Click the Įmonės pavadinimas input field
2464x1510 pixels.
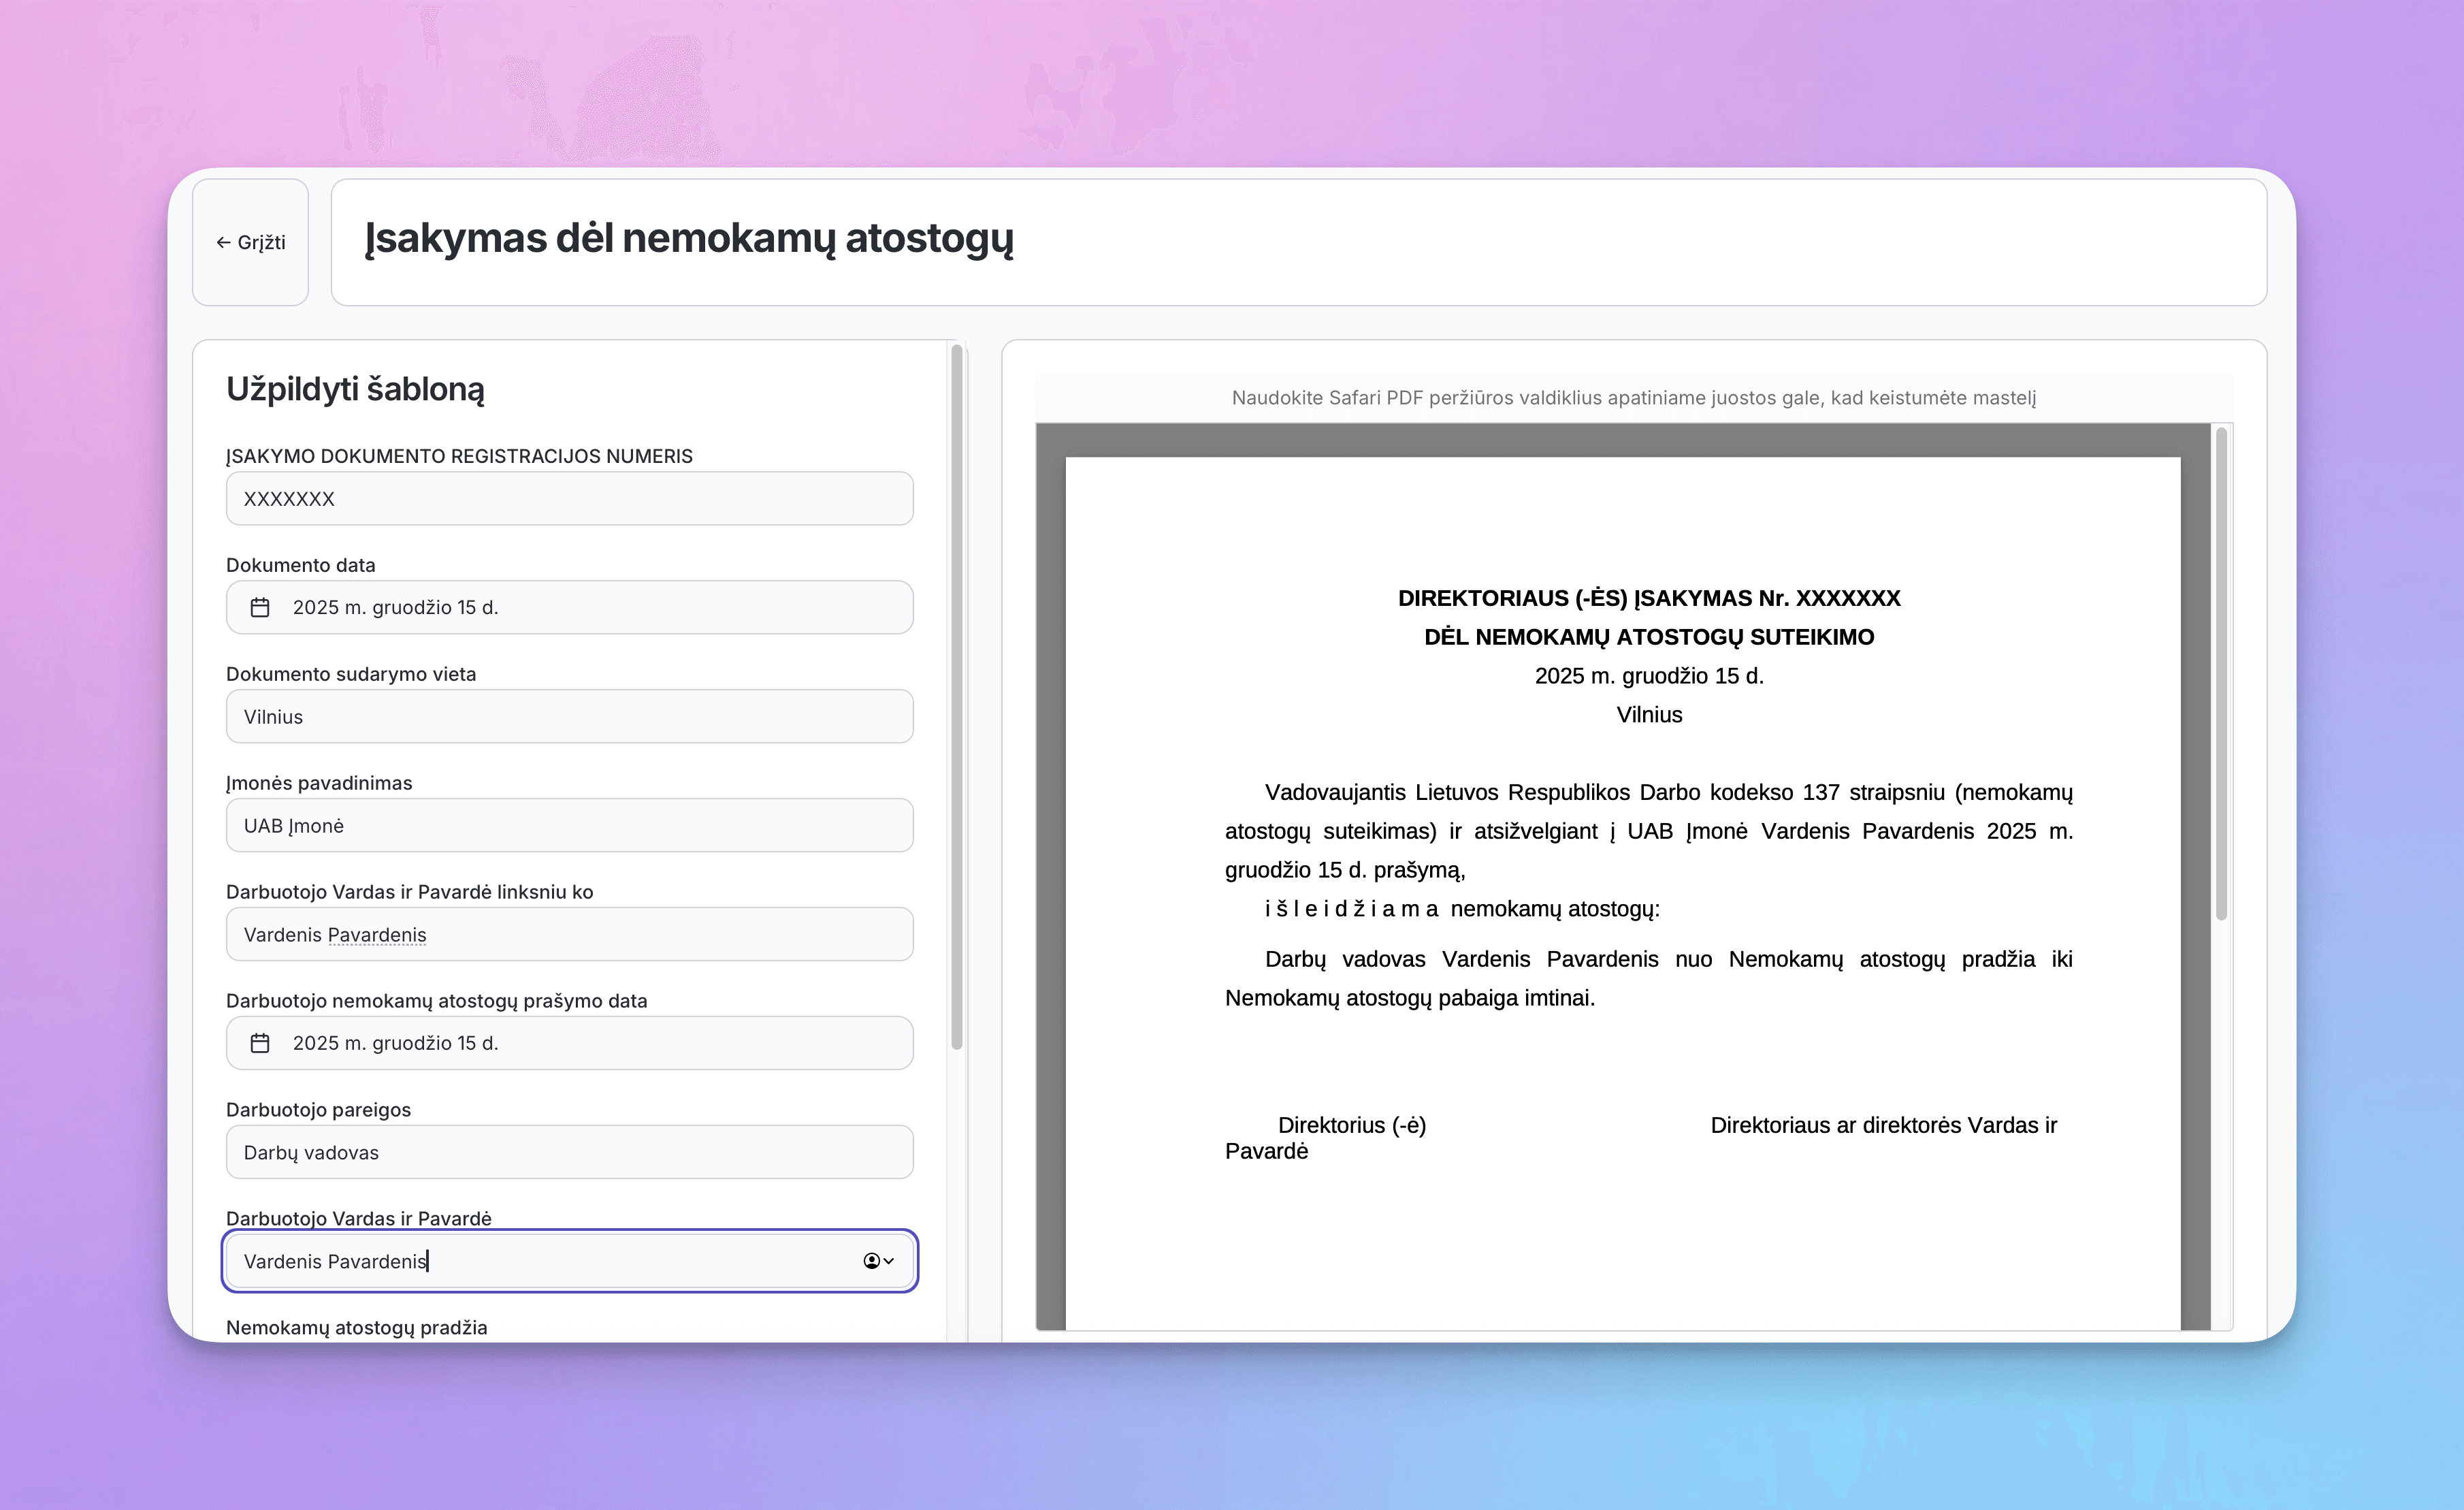pyautogui.click(x=569, y=825)
